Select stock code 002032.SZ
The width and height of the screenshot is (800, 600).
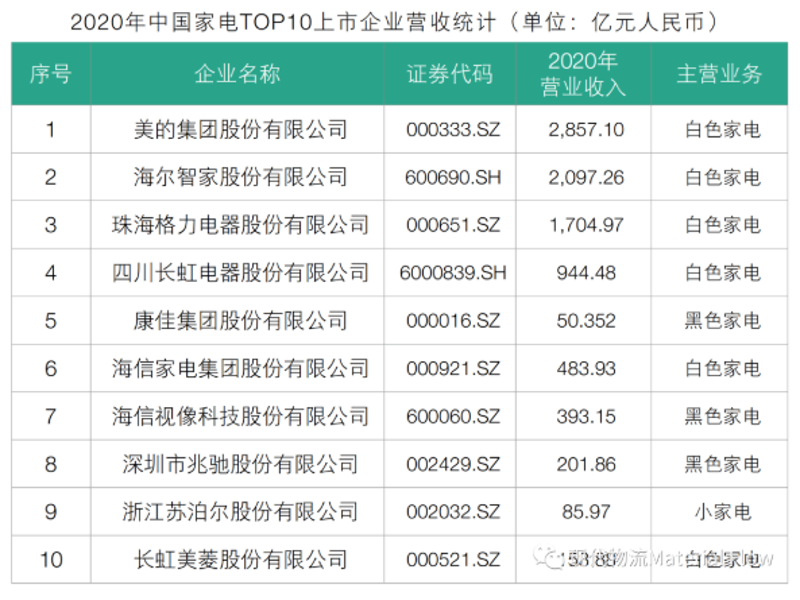point(453,512)
